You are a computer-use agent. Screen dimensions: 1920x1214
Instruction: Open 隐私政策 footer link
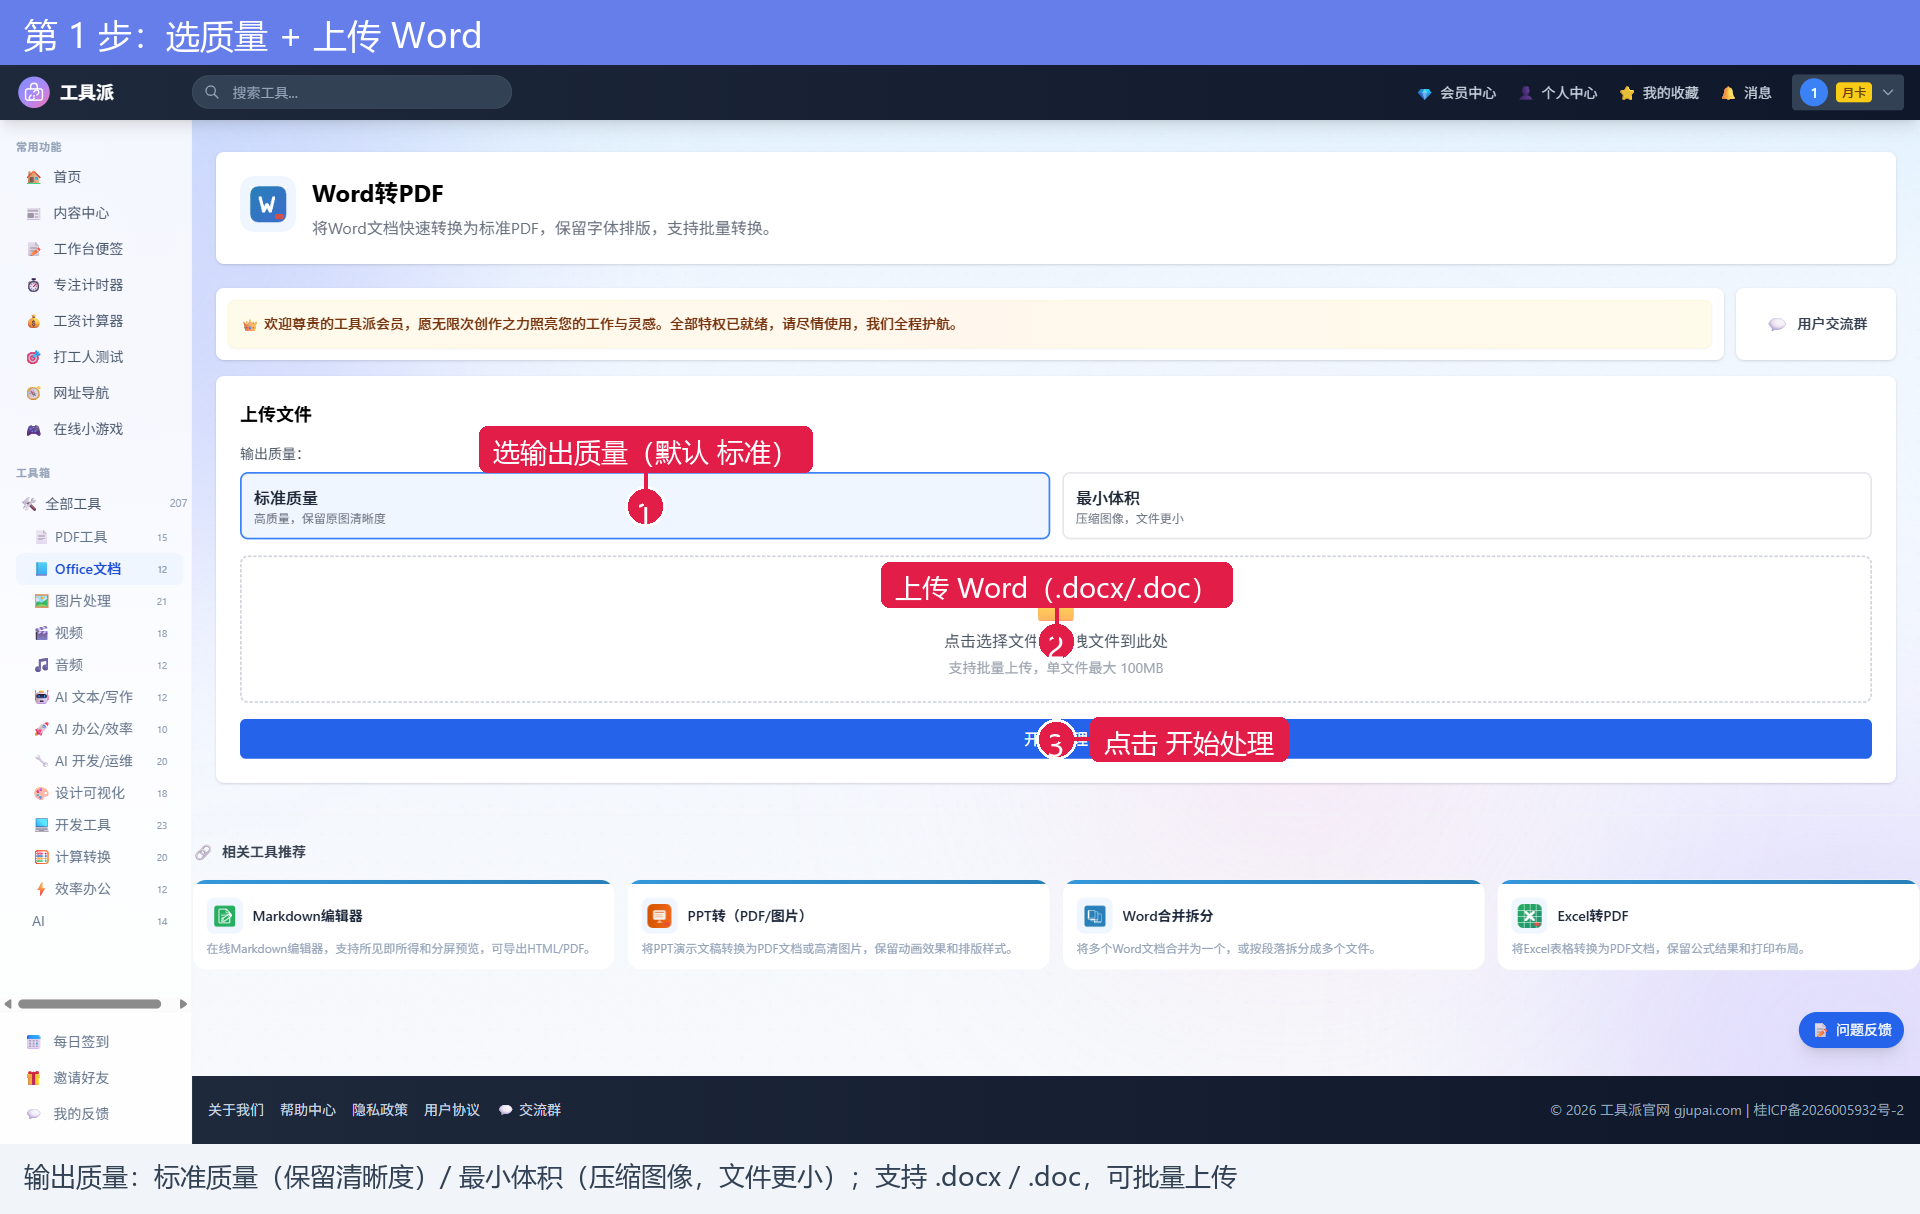click(380, 1110)
